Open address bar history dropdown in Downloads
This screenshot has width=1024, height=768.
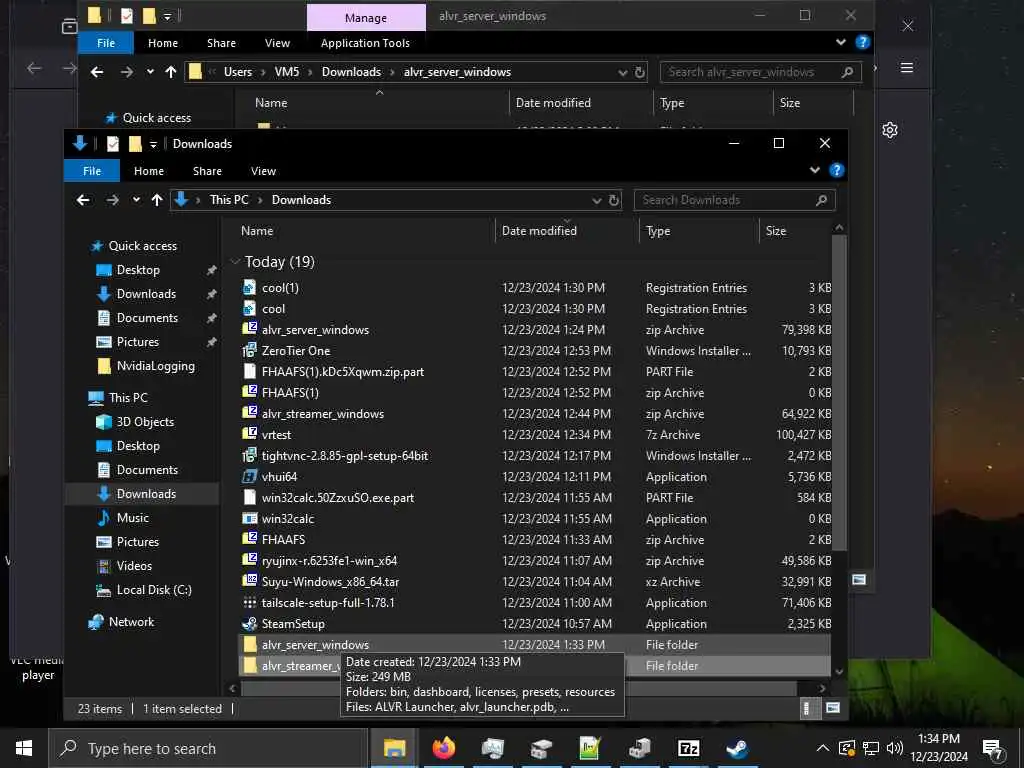pos(596,200)
